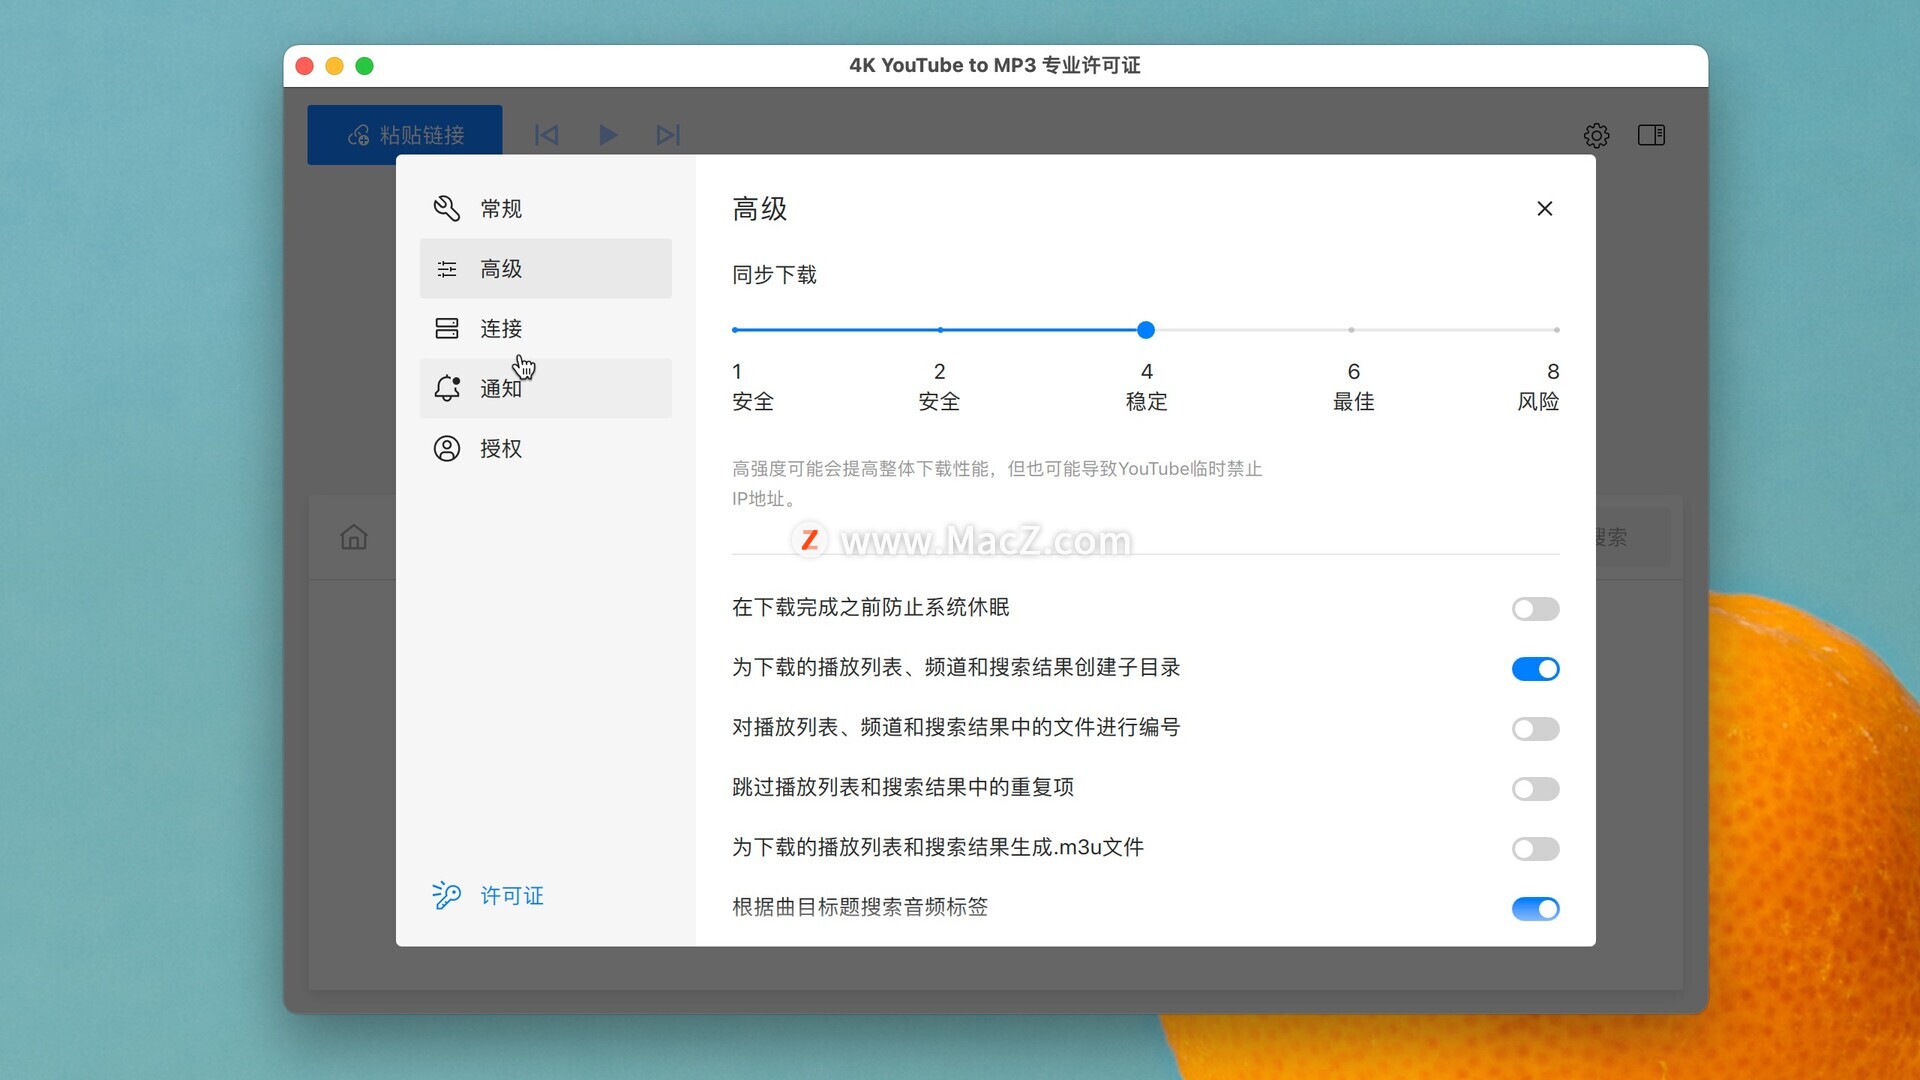This screenshot has height=1080, width=1920.
Task: Set simultaneous downloads to 1 on slider
Action: click(x=735, y=330)
